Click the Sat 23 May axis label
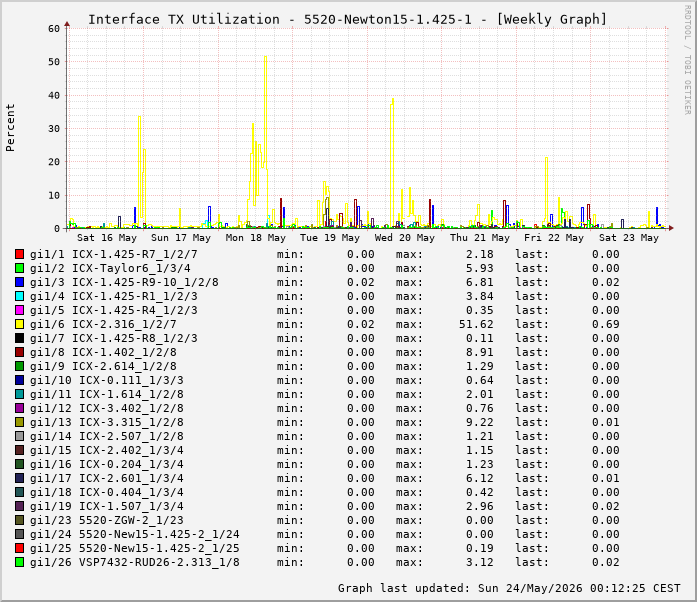The height and width of the screenshot is (602, 697). [629, 238]
